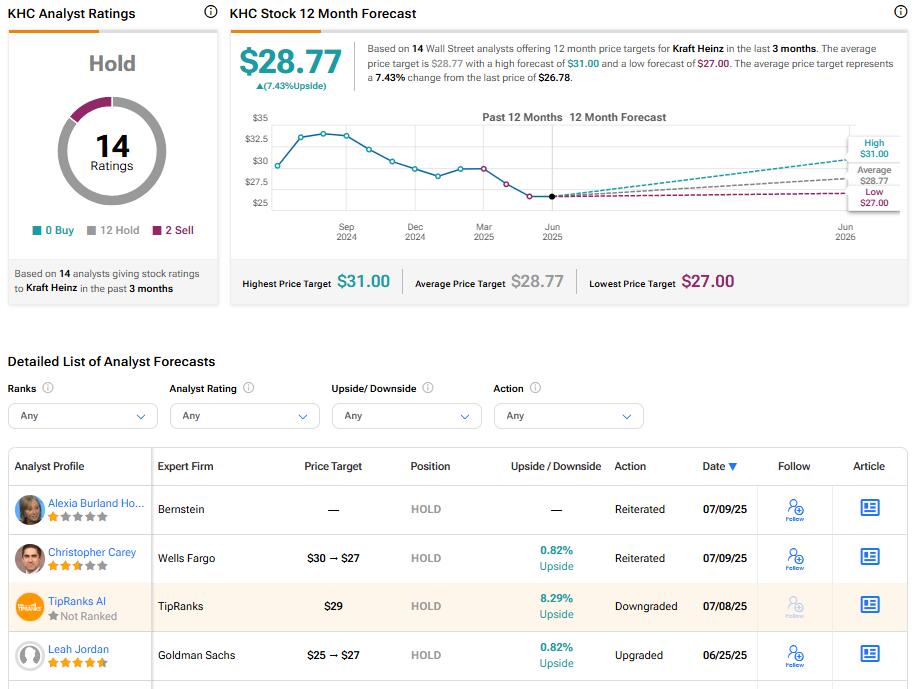The width and height of the screenshot is (918, 689).
Task: Click the Bernstein firm cell
Action: [181, 509]
